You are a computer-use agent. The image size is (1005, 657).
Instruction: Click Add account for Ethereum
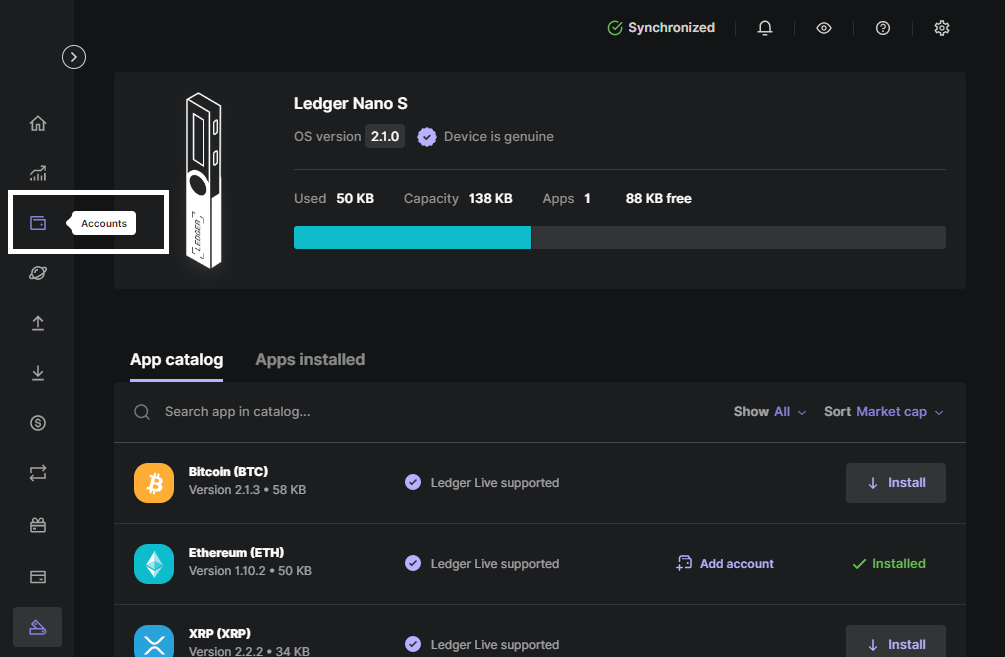pos(725,563)
